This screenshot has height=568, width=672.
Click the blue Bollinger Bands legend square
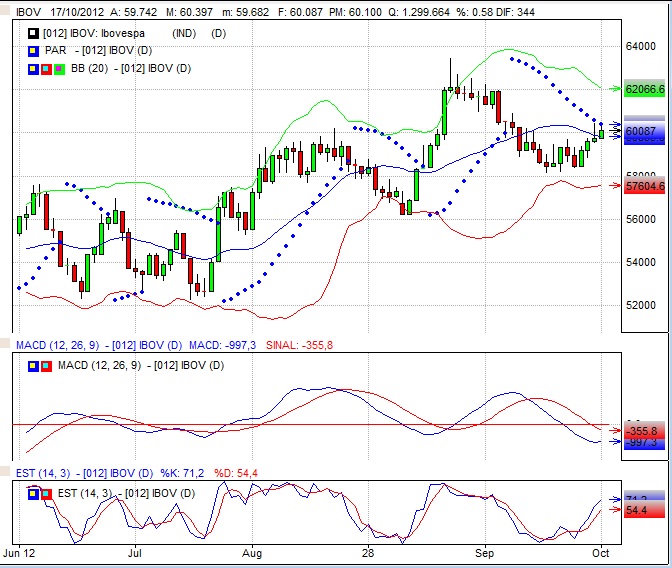coord(34,68)
